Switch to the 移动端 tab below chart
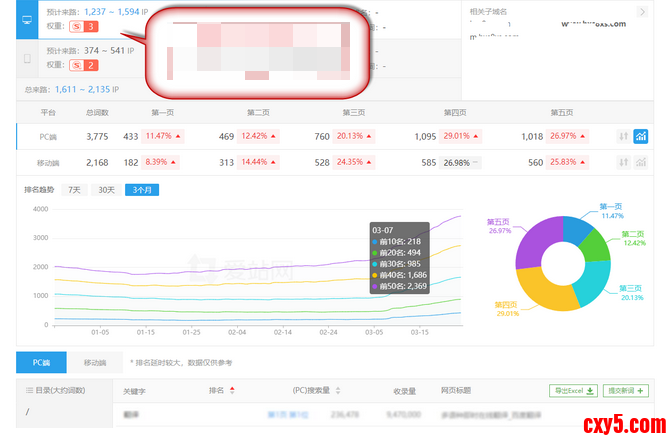This screenshot has width=671, height=440. 95,362
